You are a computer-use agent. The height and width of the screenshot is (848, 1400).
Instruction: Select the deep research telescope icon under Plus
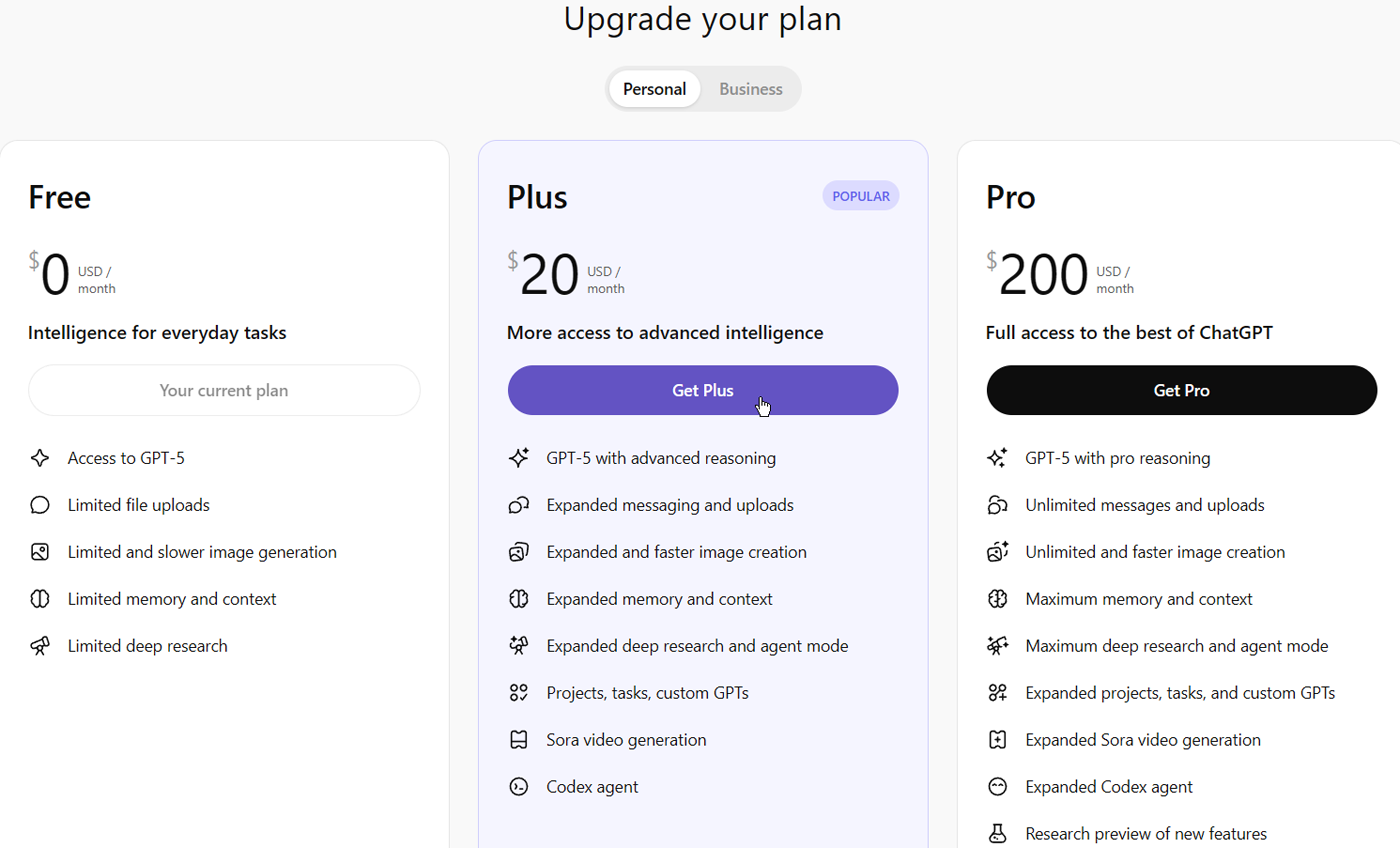point(519,645)
